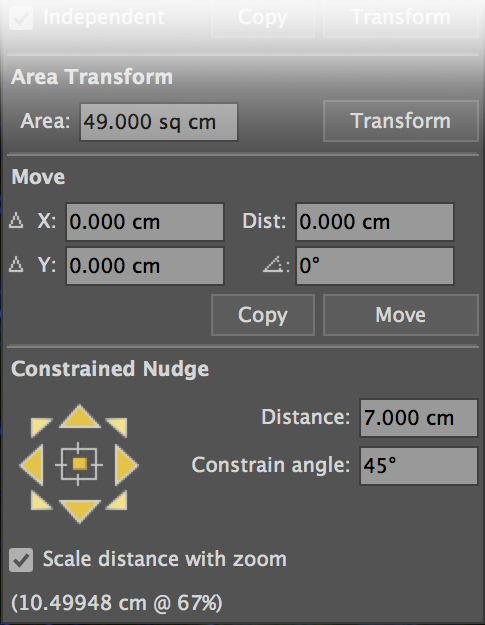Toggle Scale distance with zoom checkbox
Viewport: 485px width, 625px height.
click(x=21, y=560)
